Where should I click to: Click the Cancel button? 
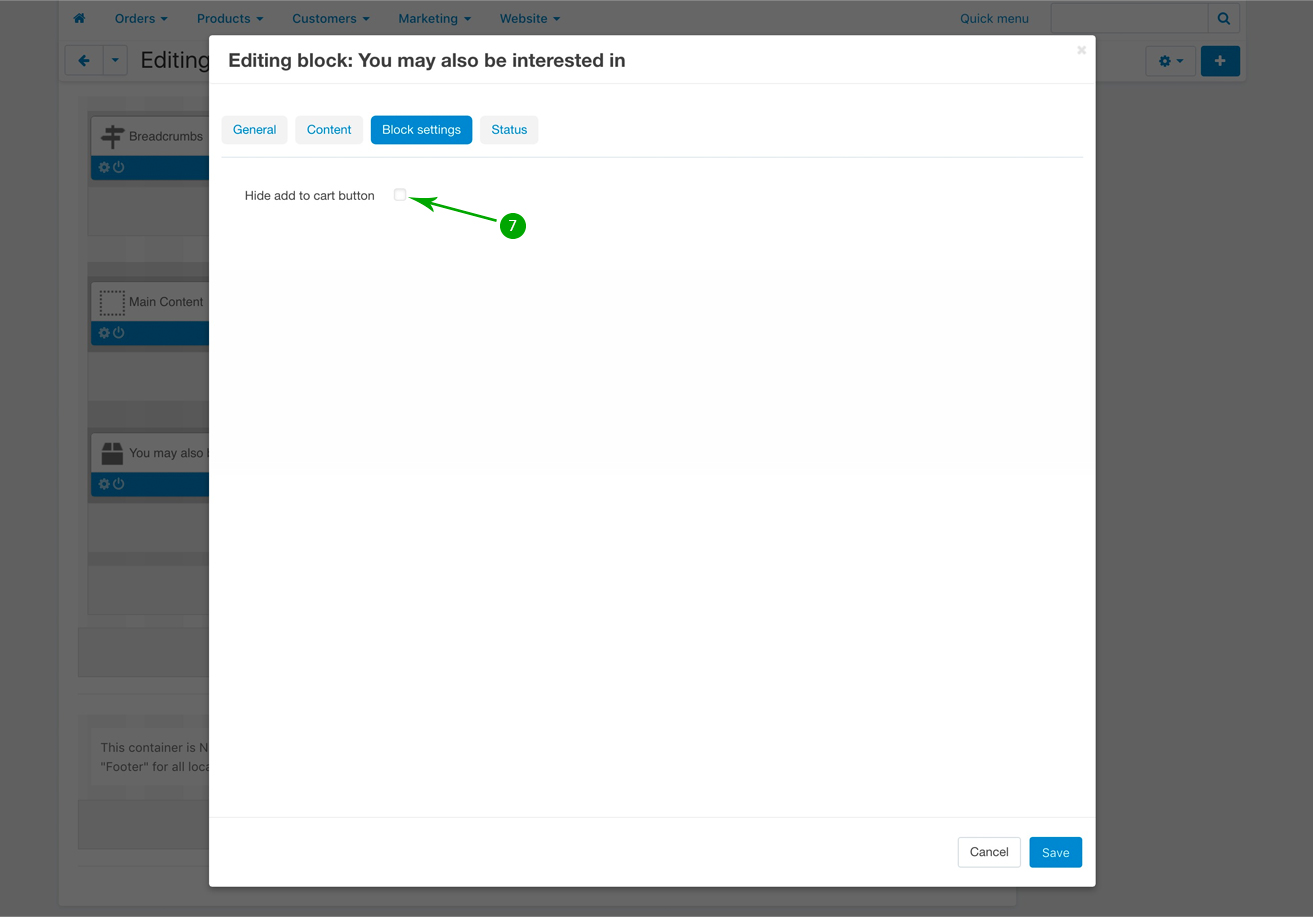(988, 852)
